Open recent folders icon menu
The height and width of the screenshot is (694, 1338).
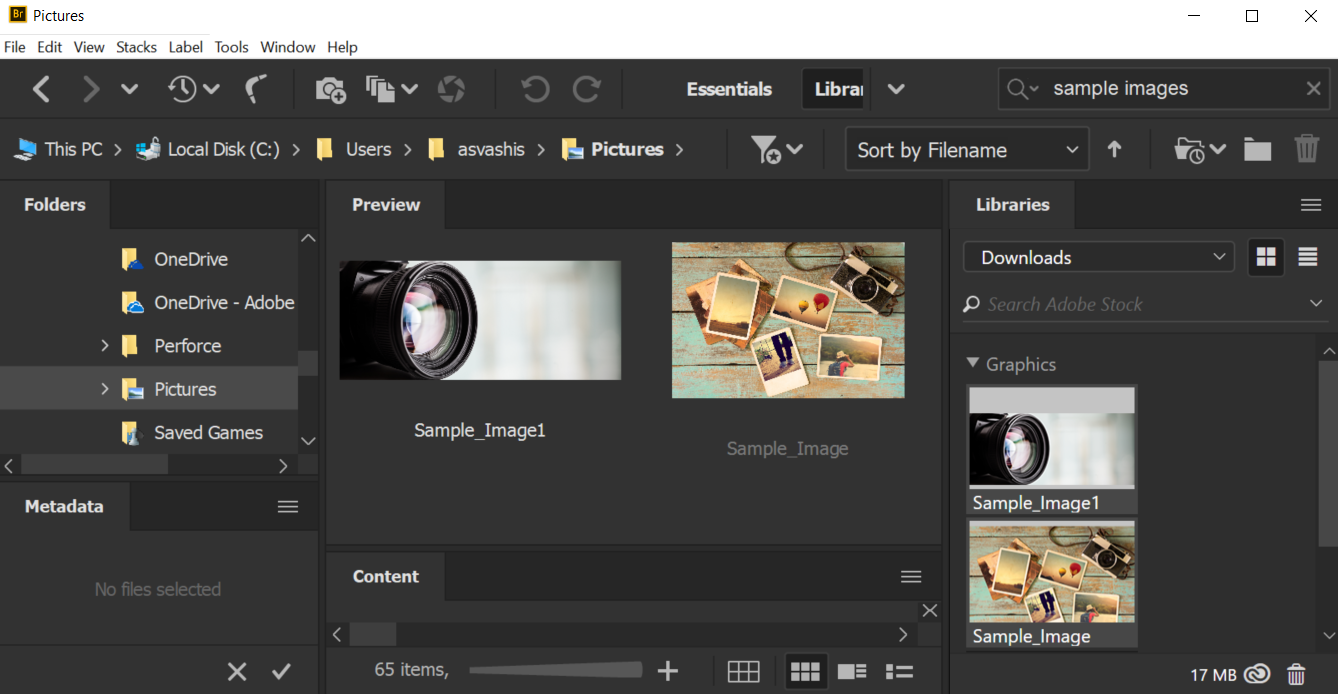[x=1200, y=150]
